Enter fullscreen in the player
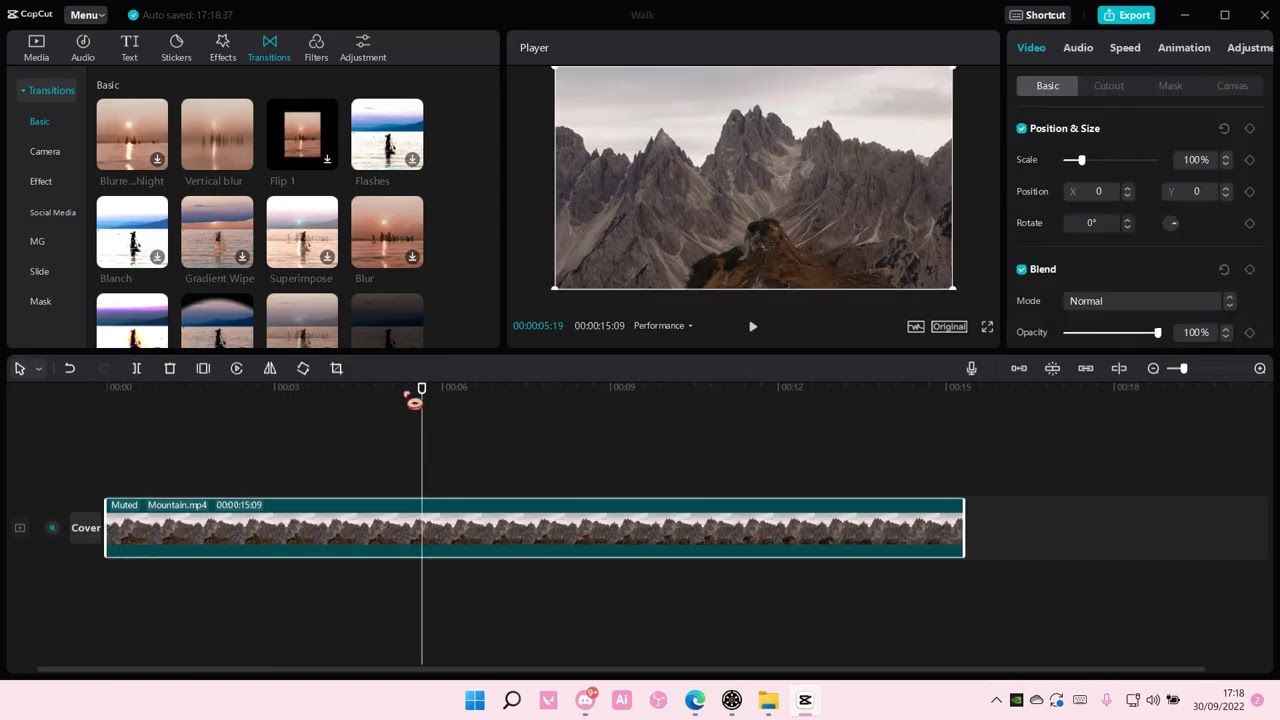 click(x=987, y=326)
